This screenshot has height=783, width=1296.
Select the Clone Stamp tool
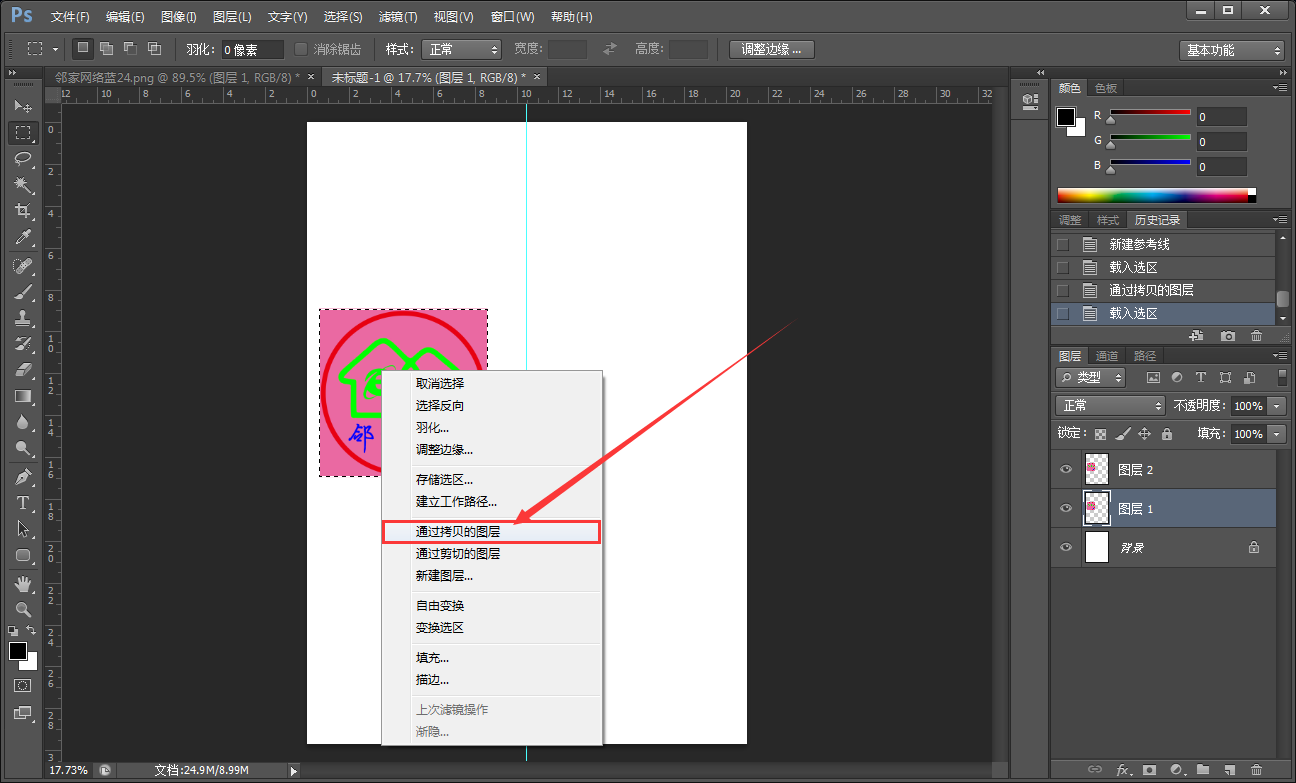(x=23, y=318)
